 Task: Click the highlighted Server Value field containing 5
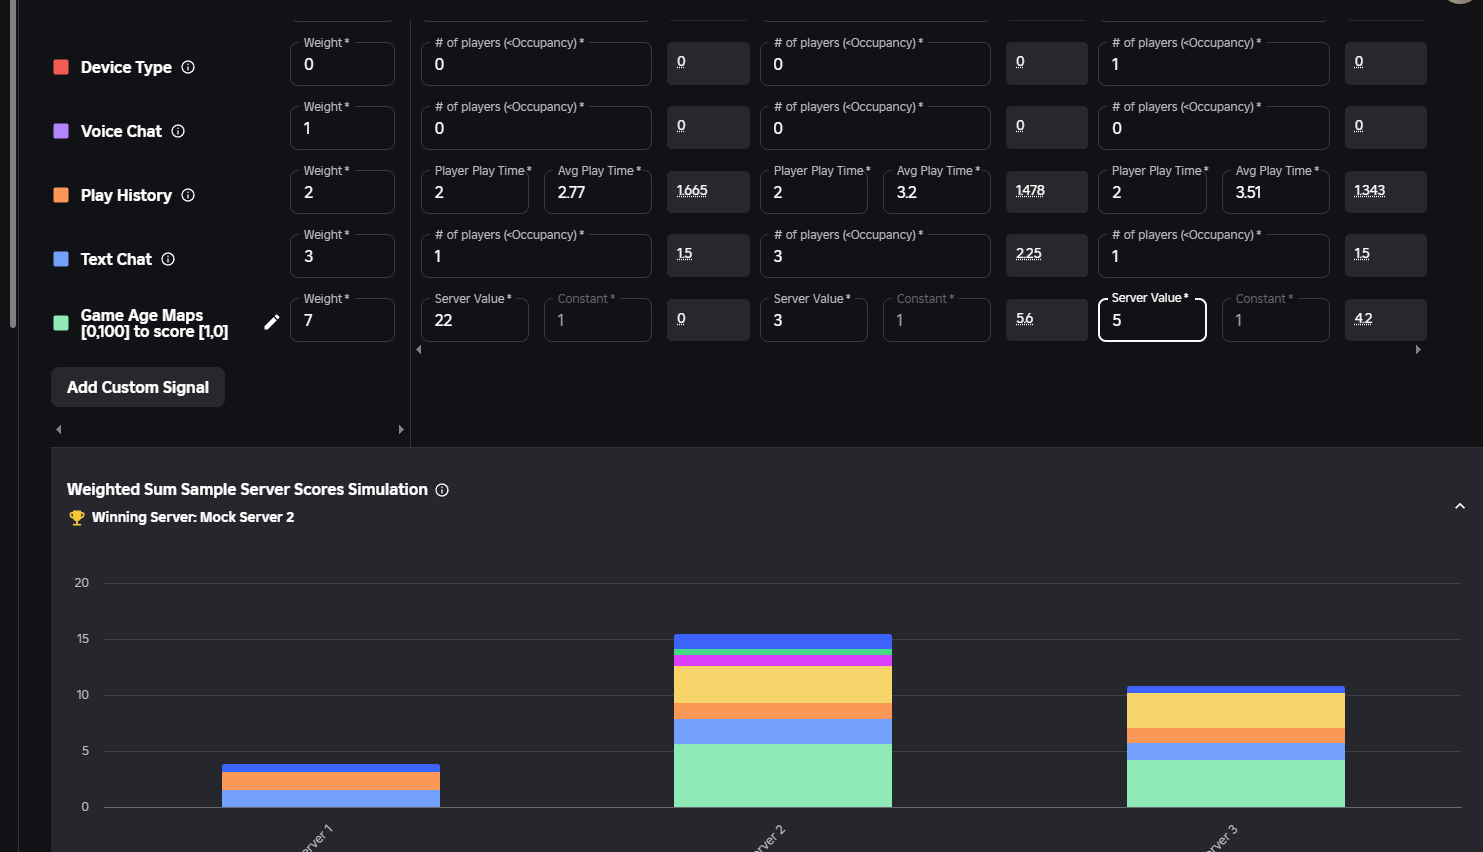pyautogui.click(x=1152, y=320)
